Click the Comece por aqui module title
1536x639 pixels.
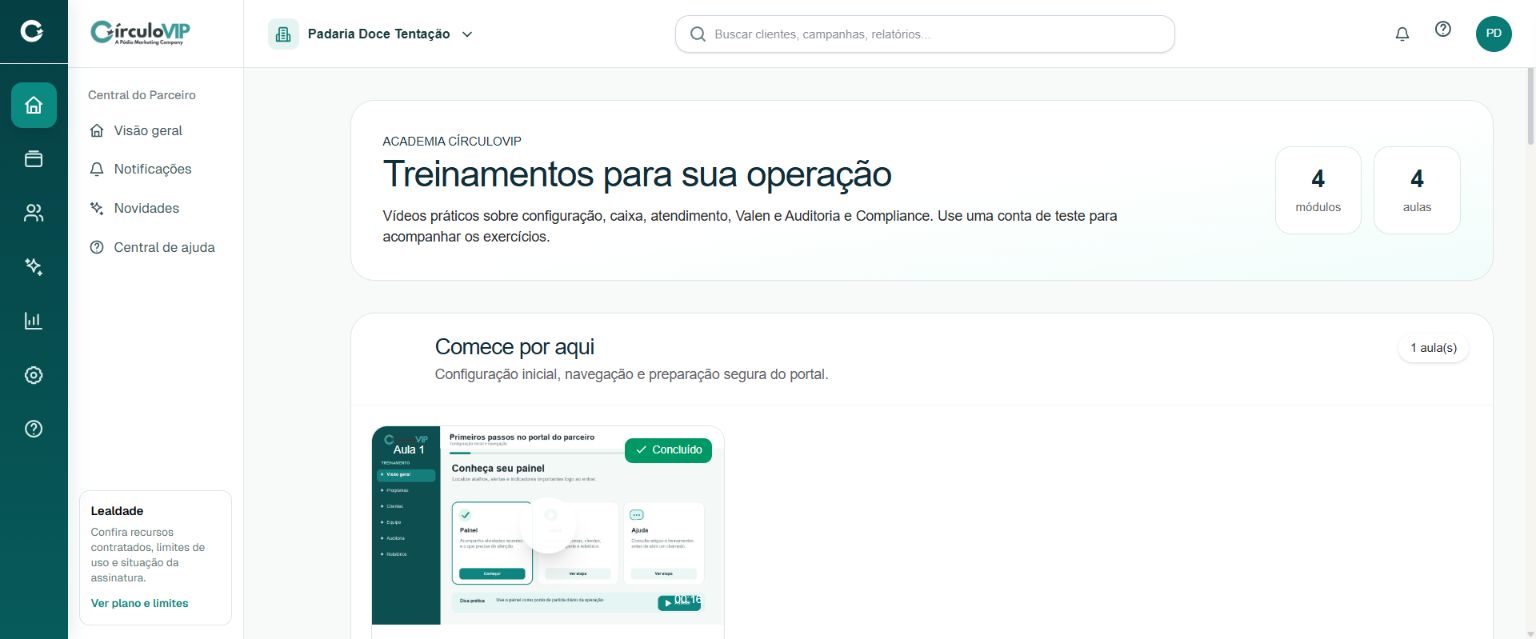(515, 347)
